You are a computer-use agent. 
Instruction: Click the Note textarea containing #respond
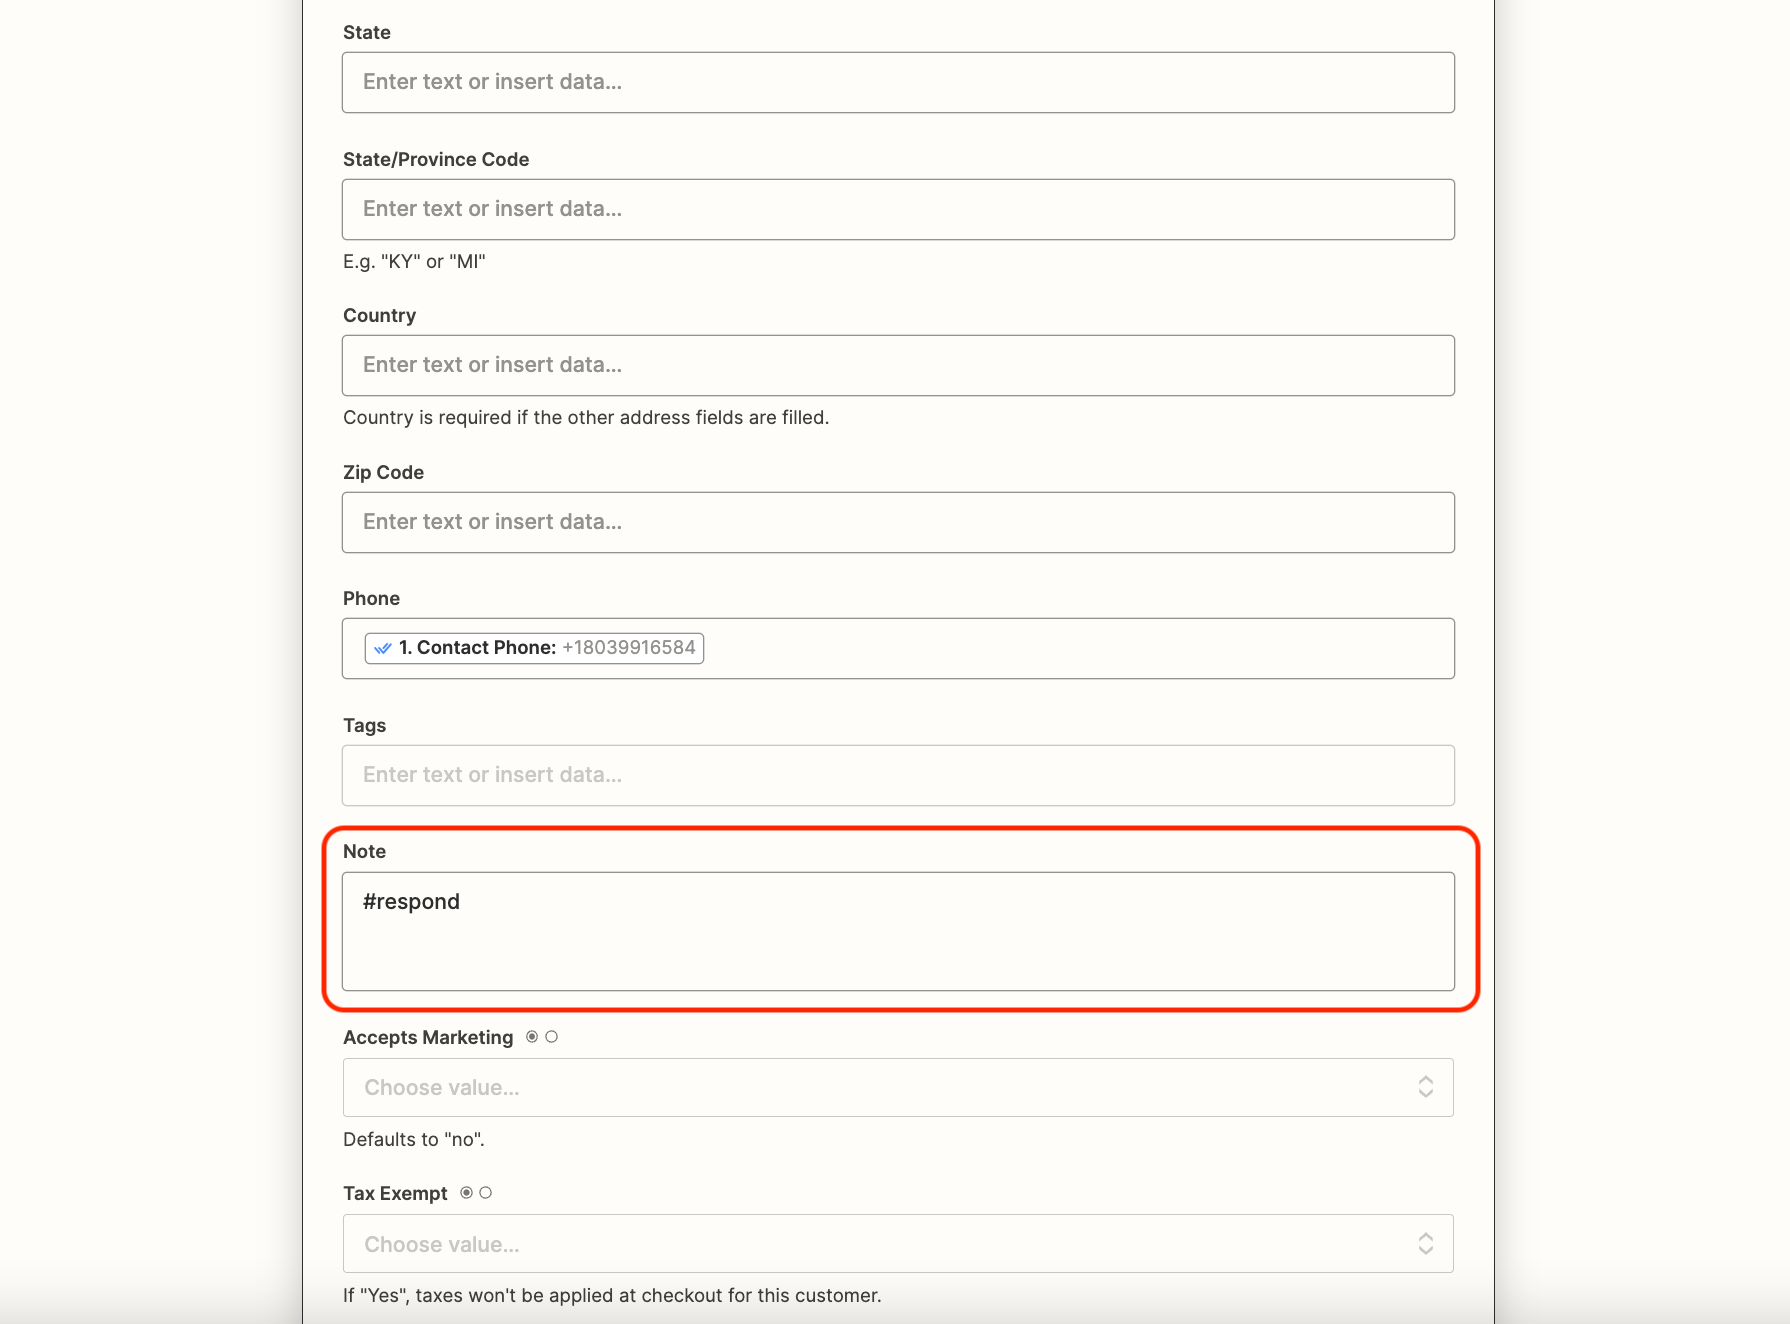click(x=897, y=931)
